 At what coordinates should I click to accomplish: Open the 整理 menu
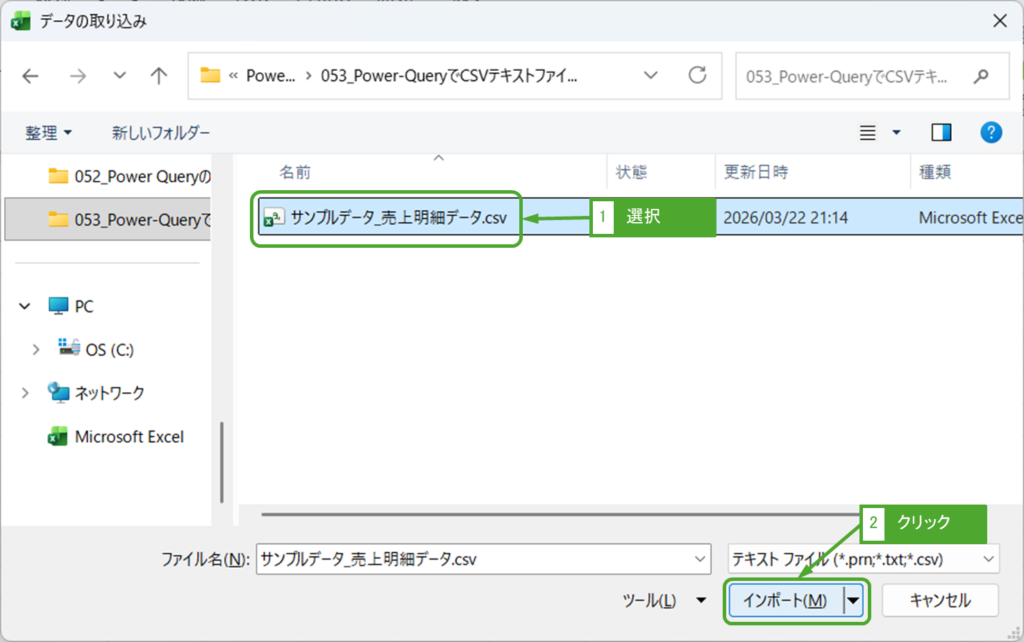pos(48,132)
